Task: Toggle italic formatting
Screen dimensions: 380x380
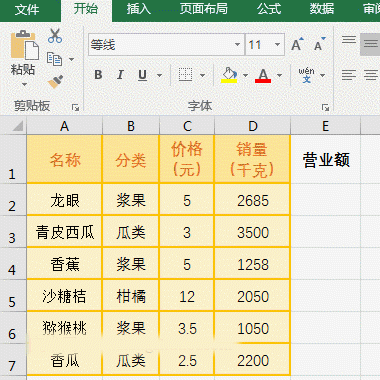Action: [x=120, y=75]
